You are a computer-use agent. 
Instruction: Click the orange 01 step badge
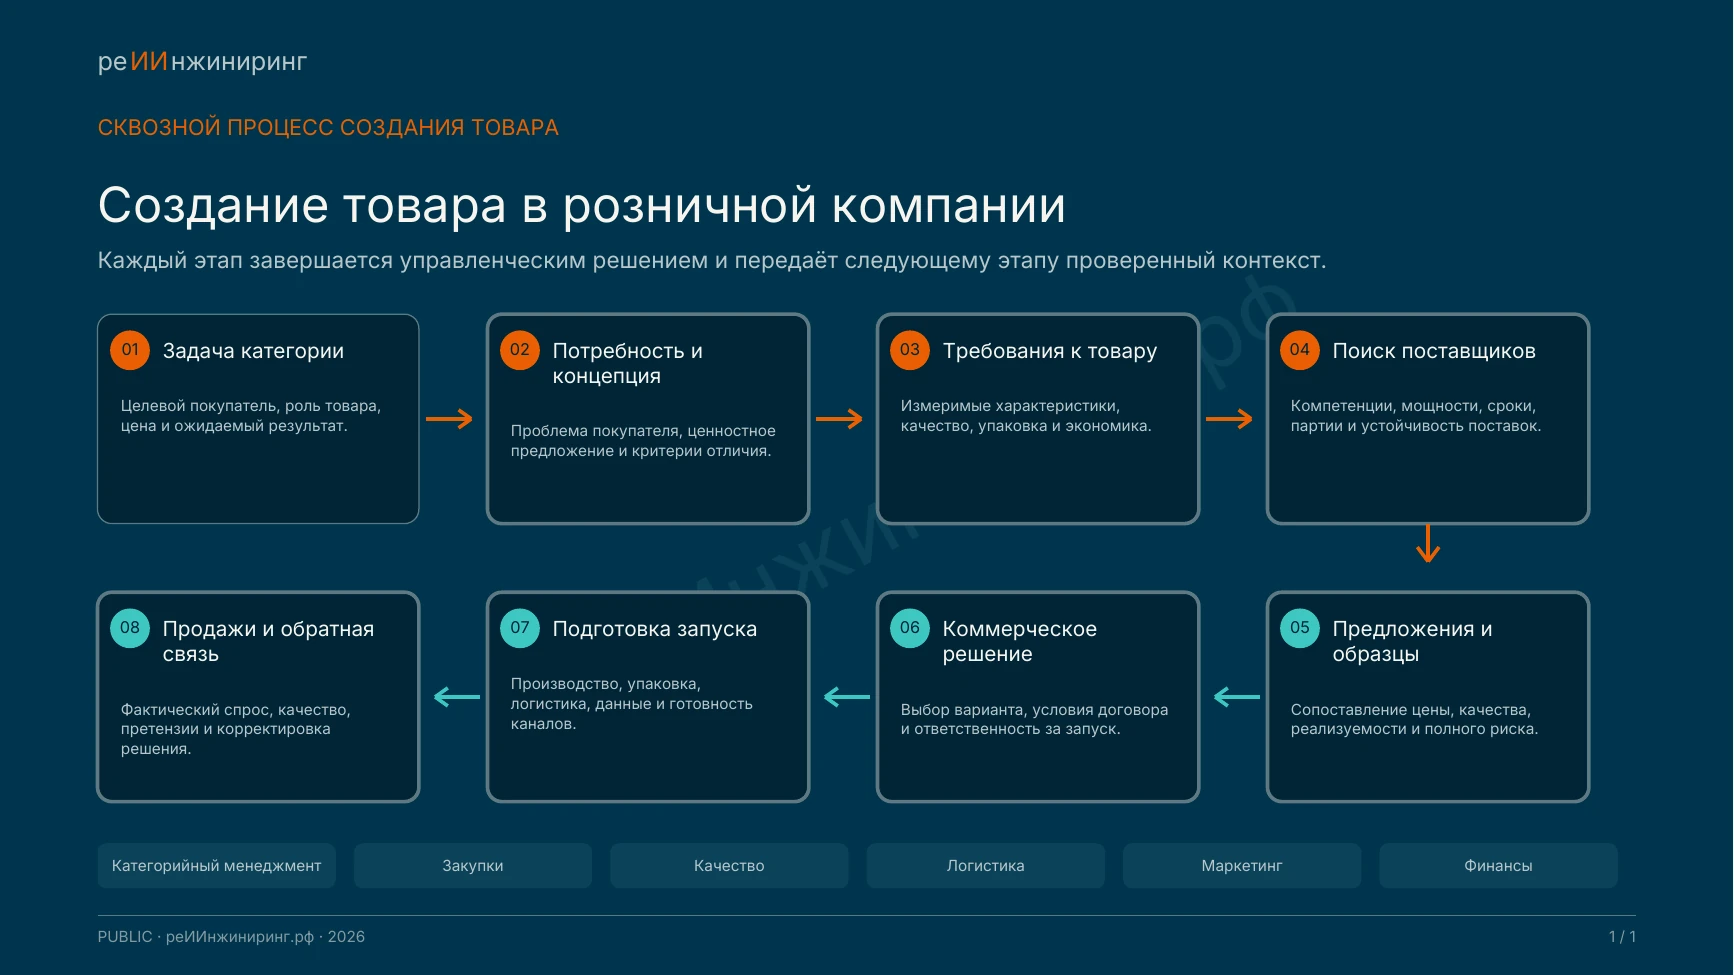click(130, 350)
